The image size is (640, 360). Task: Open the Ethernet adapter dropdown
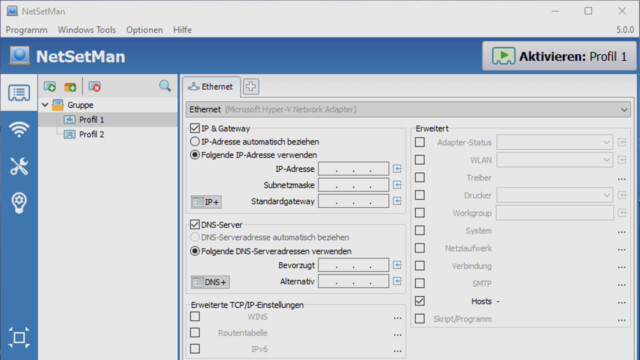point(408,109)
